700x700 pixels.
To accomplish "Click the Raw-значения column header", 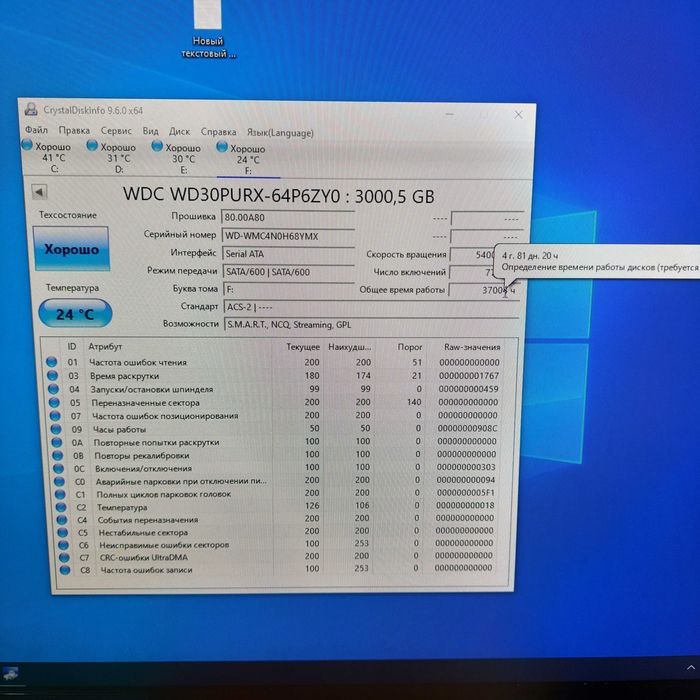I will click(472, 347).
